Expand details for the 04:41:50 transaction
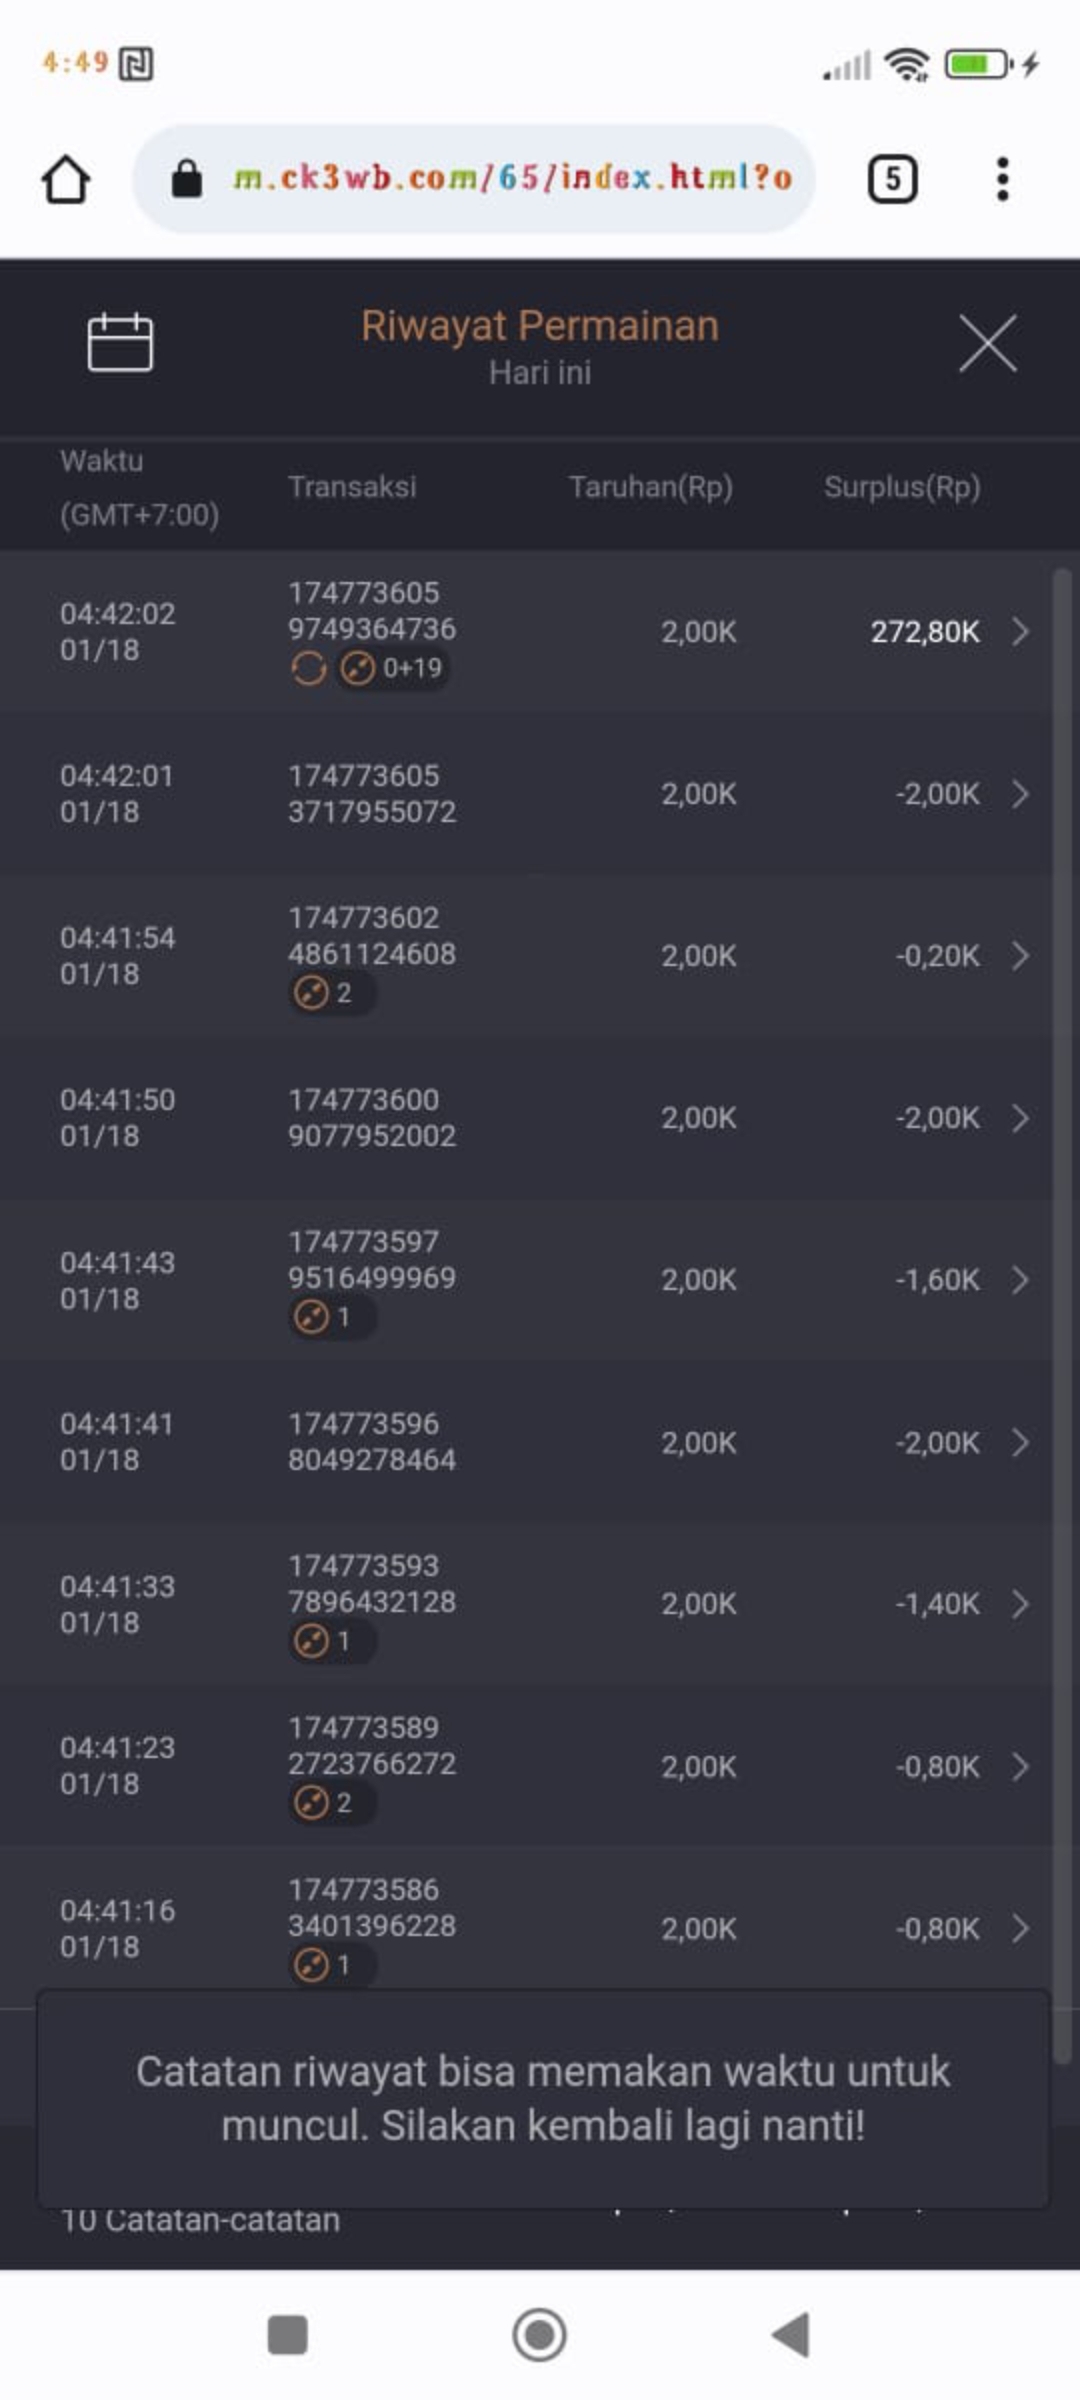Image resolution: width=1080 pixels, height=2400 pixels. tap(1020, 1118)
